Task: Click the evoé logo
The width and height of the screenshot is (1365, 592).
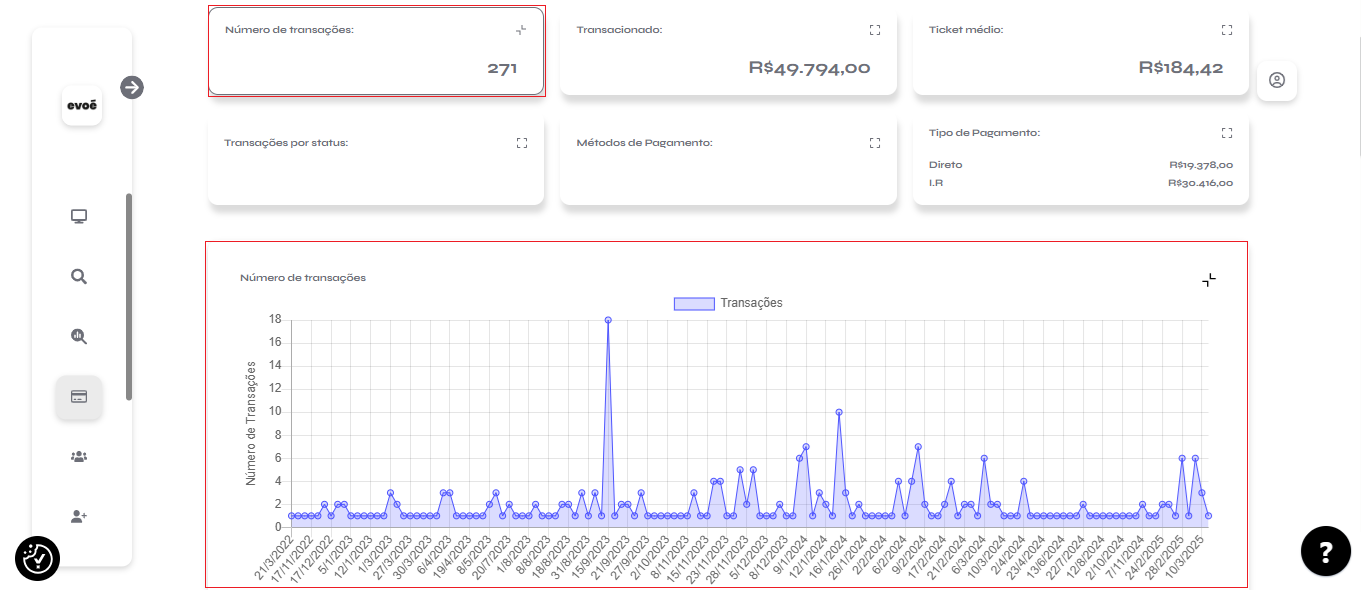Action: pyautogui.click(x=82, y=106)
